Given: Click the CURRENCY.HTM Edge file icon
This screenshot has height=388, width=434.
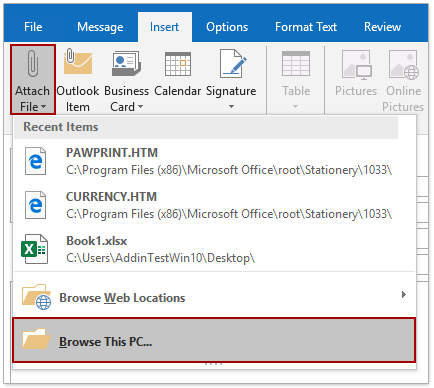Looking at the screenshot, I should (x=35, y=205).
